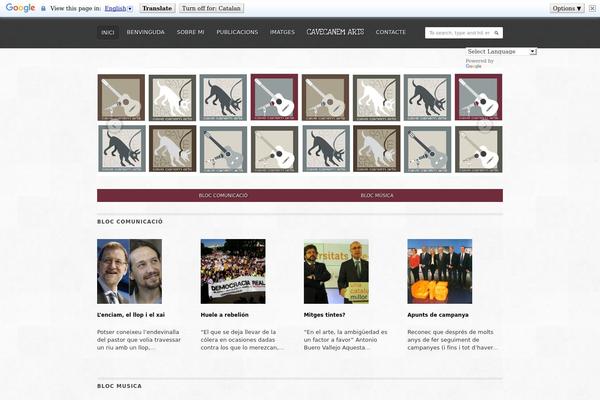Open the Options dropdown
Image resolution: width=600 pixels, height=400 pixels.
click(x=567, y=8)
